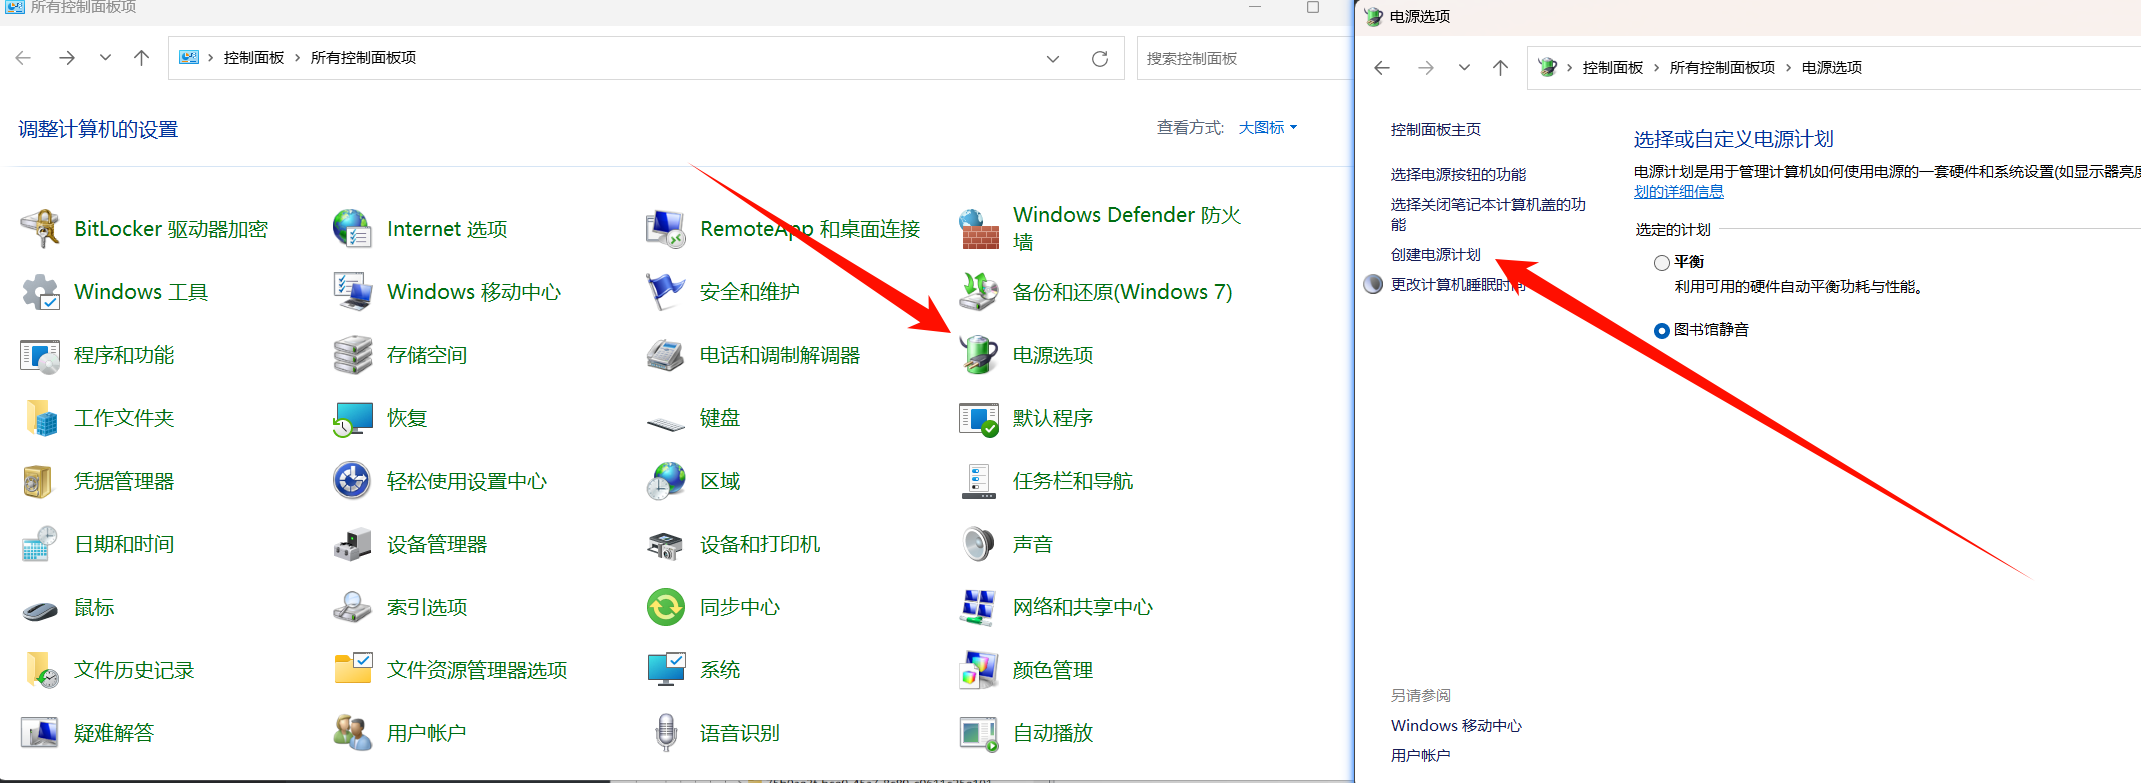
Task: Refresh the Control Panel window
Action: [x=1100, y=59]
